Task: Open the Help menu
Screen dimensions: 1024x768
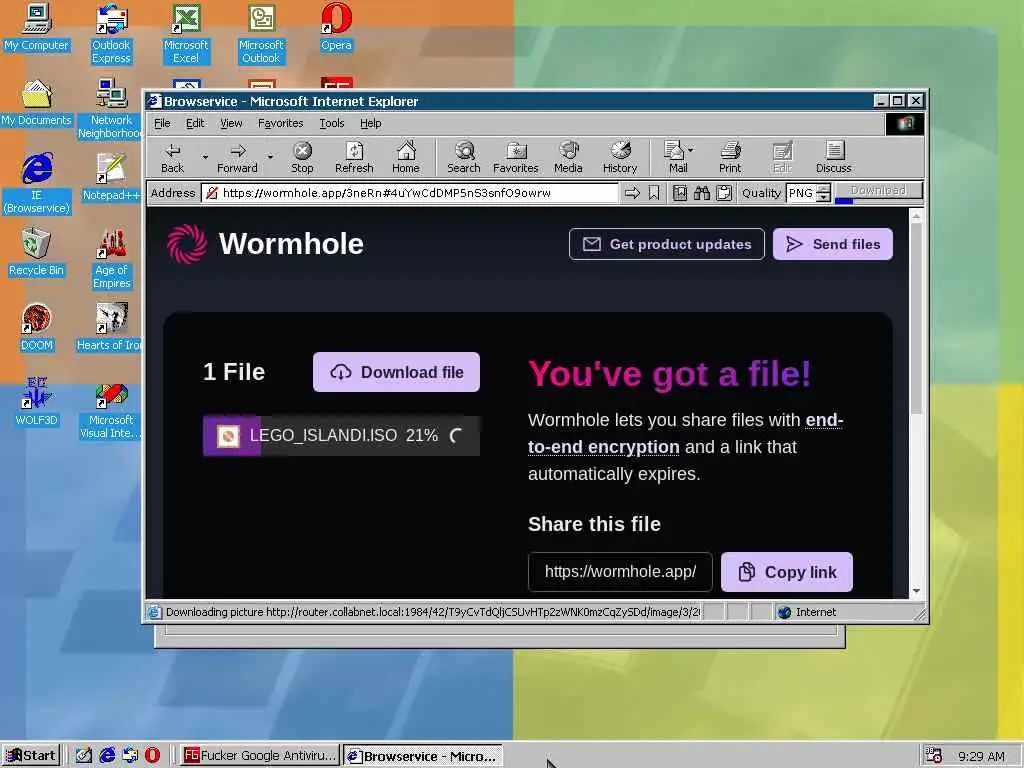Action: coord(370,123)
